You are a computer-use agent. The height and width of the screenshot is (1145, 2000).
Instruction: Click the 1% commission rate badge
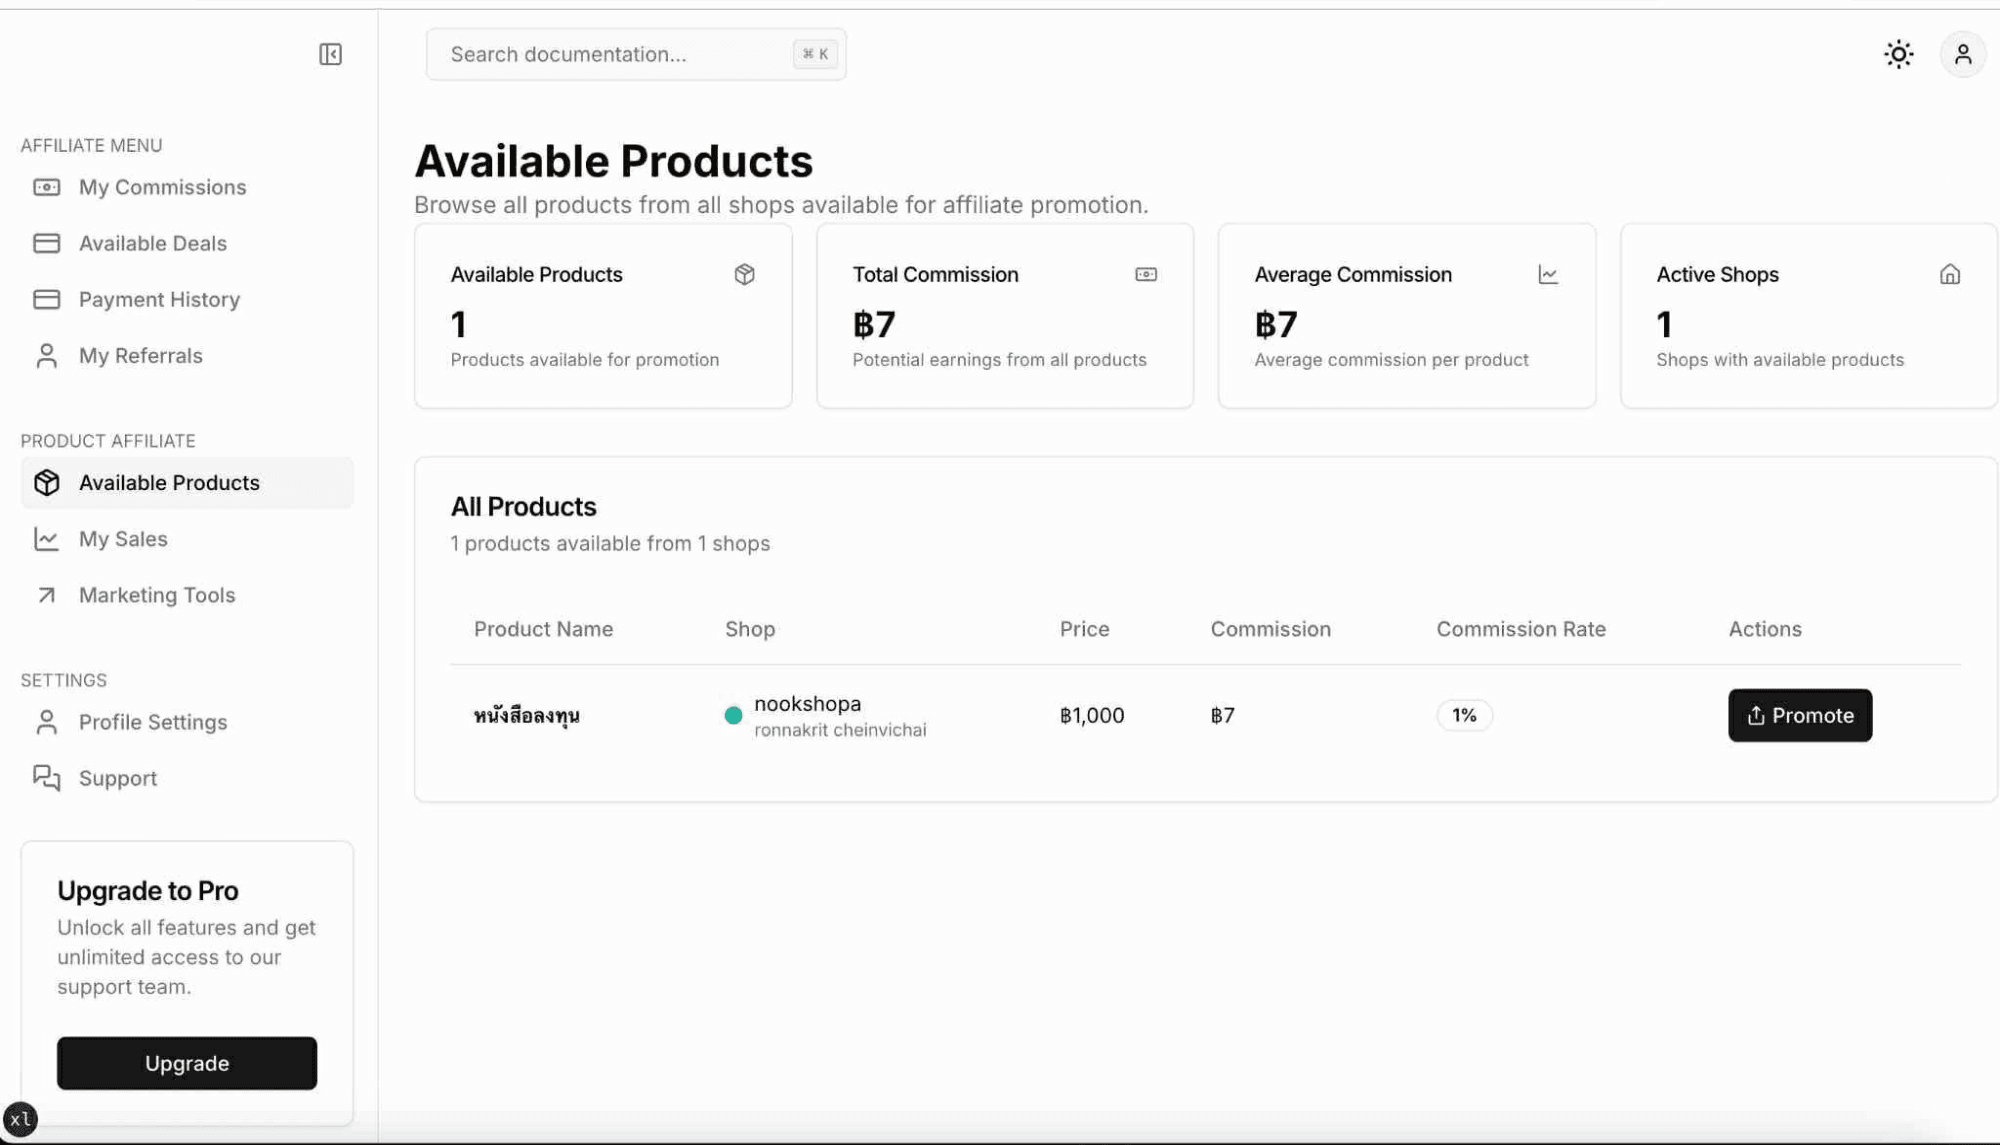pos(1464,715)
